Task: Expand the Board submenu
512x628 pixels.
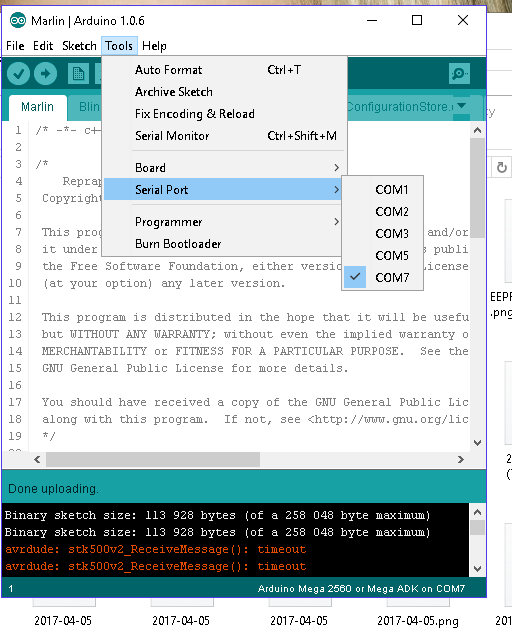Action: [x=224, y=167]
